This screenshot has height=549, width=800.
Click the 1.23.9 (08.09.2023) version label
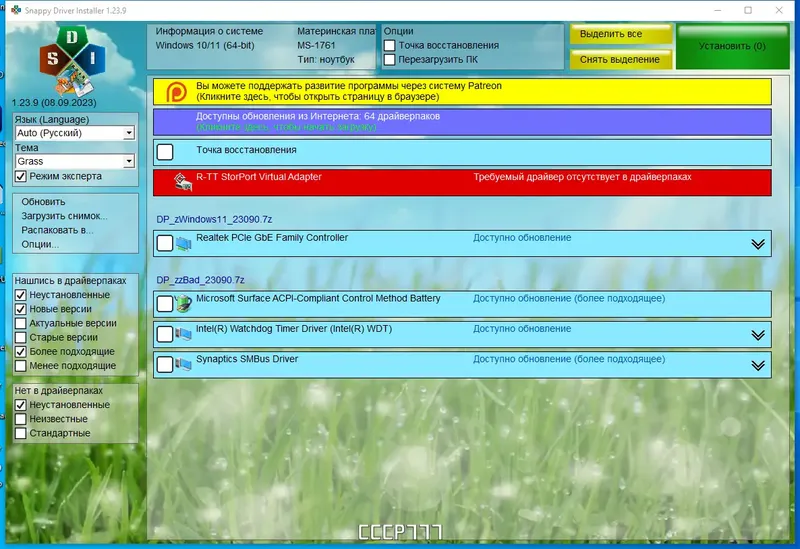pos(54,103)
